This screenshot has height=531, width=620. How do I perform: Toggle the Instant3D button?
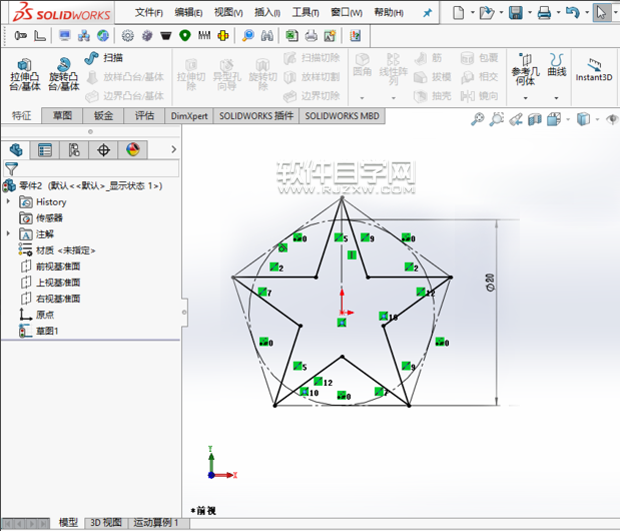(593, 70)
